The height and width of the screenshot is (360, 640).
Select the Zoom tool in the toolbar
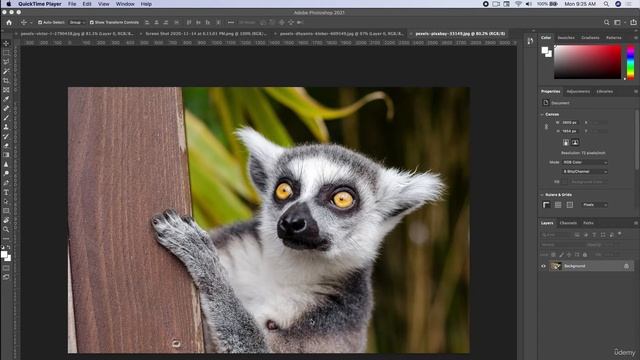pyautogui.click(x=6, y=229)
